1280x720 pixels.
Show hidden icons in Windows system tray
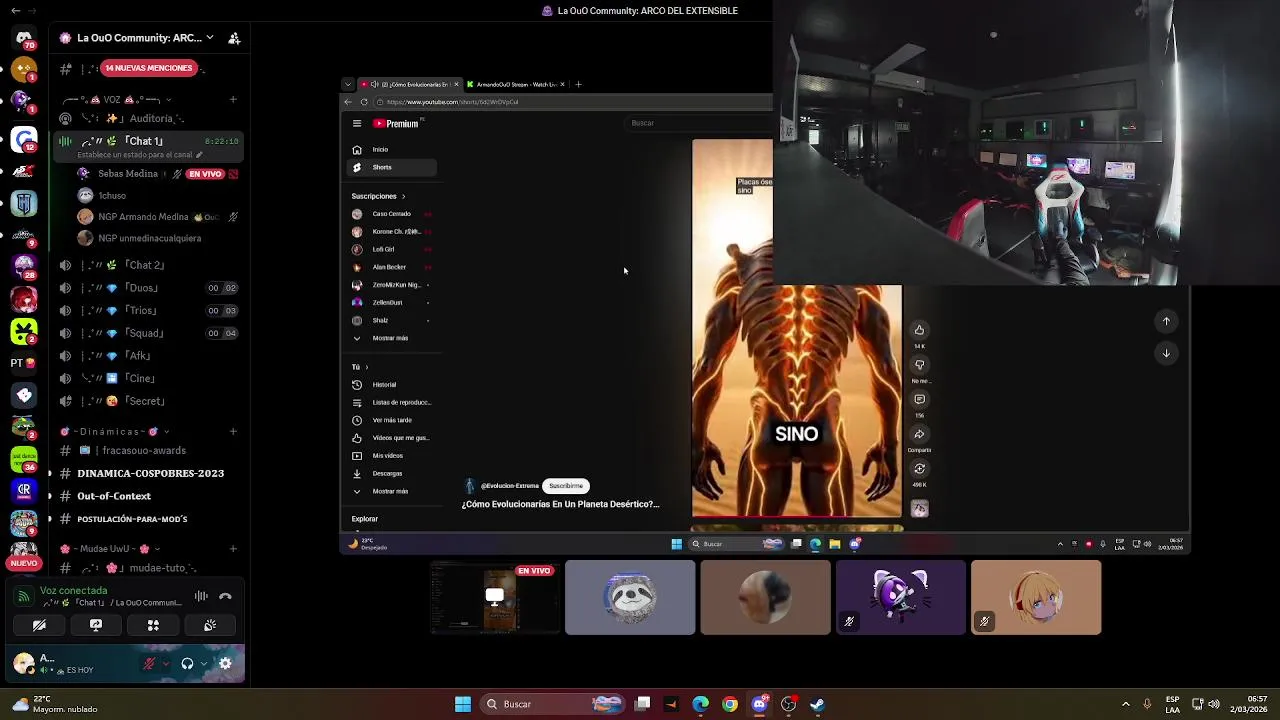click(1125, 704)
